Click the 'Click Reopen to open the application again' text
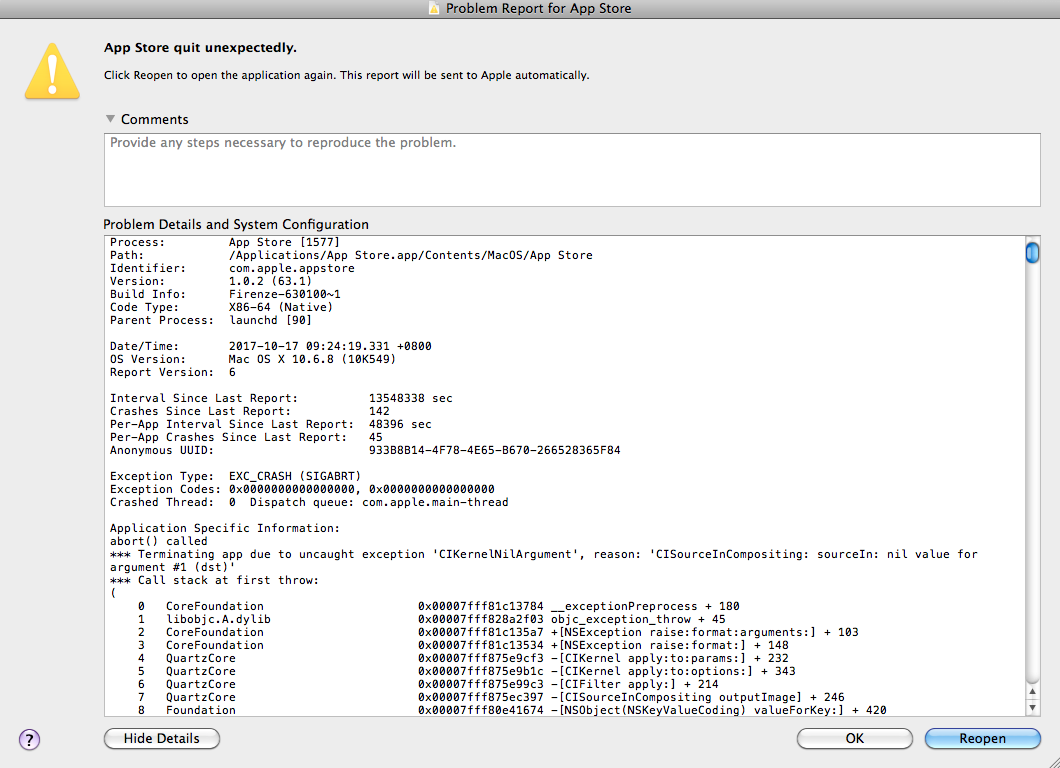1060x768 pixels. coord(346,75)
